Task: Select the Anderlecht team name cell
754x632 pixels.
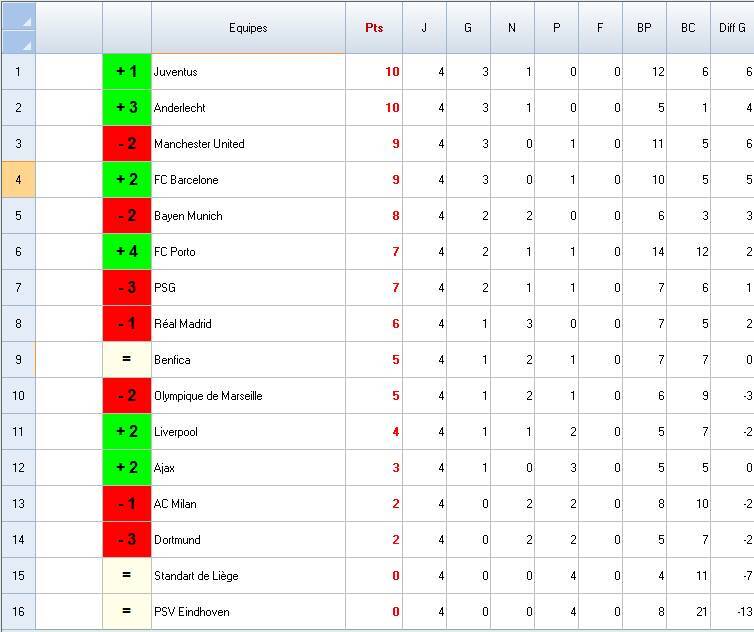Action: 248,108
